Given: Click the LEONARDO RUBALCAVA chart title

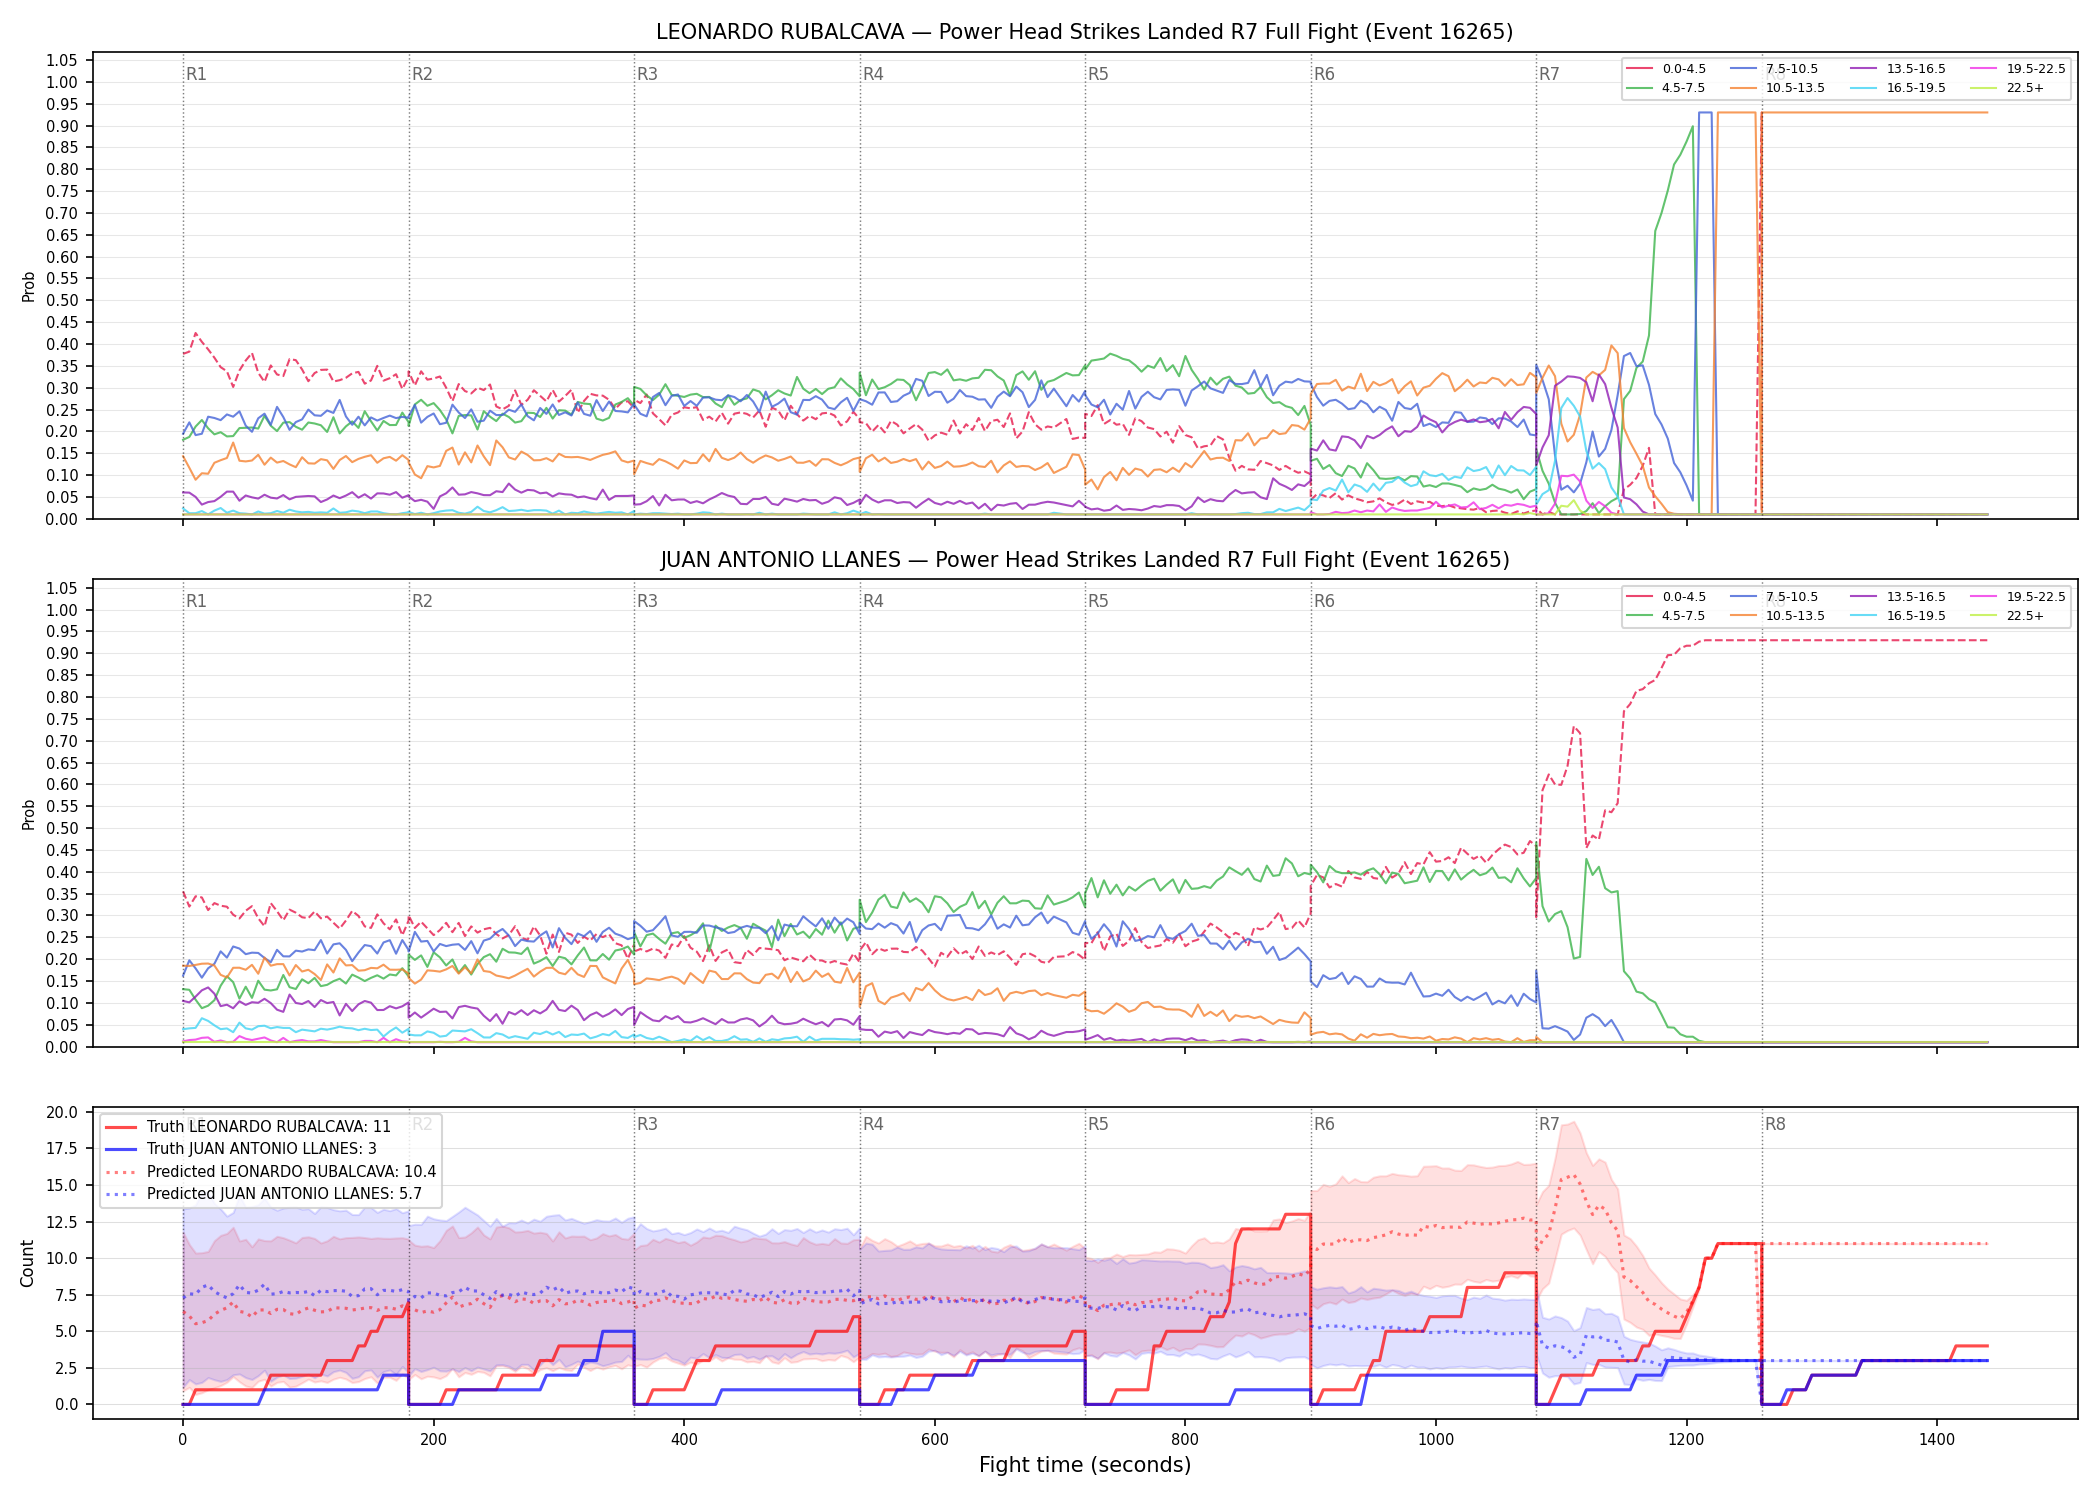Looking at the screenshot, I should click(x=1084, y=32).
